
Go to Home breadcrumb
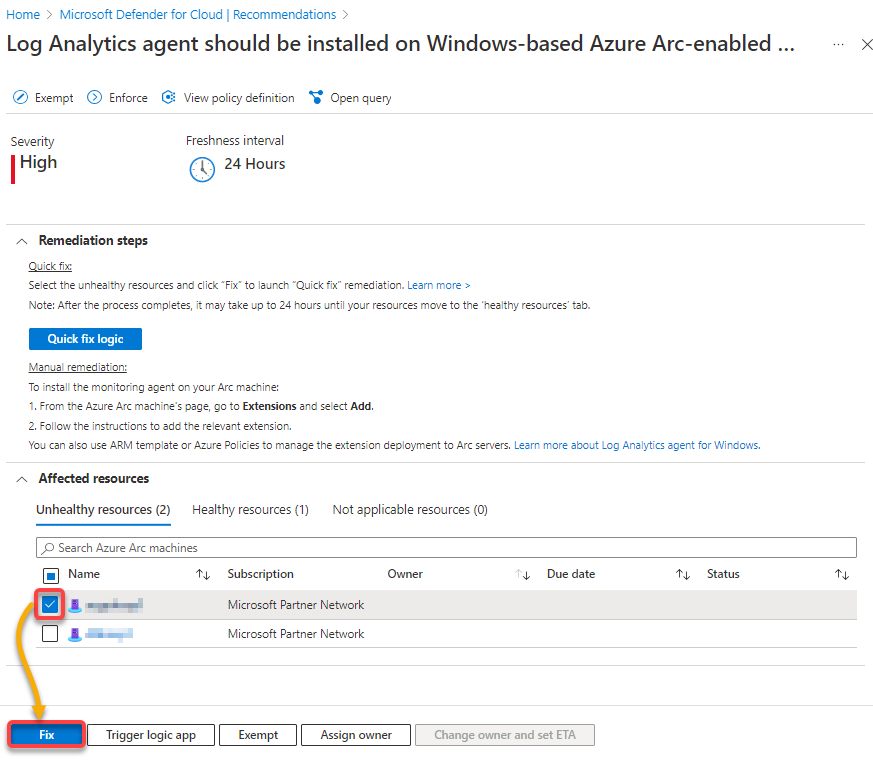pyautogui.click(x=23, y=14)
